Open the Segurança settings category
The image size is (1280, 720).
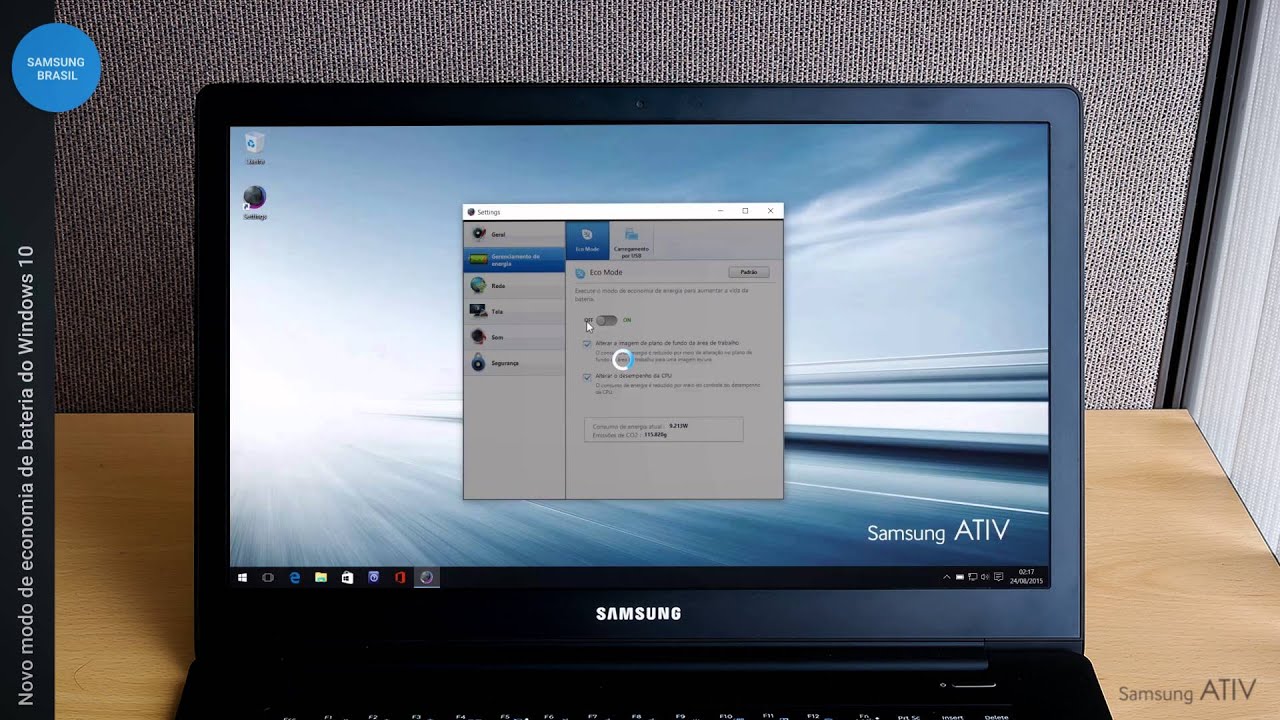514,363
